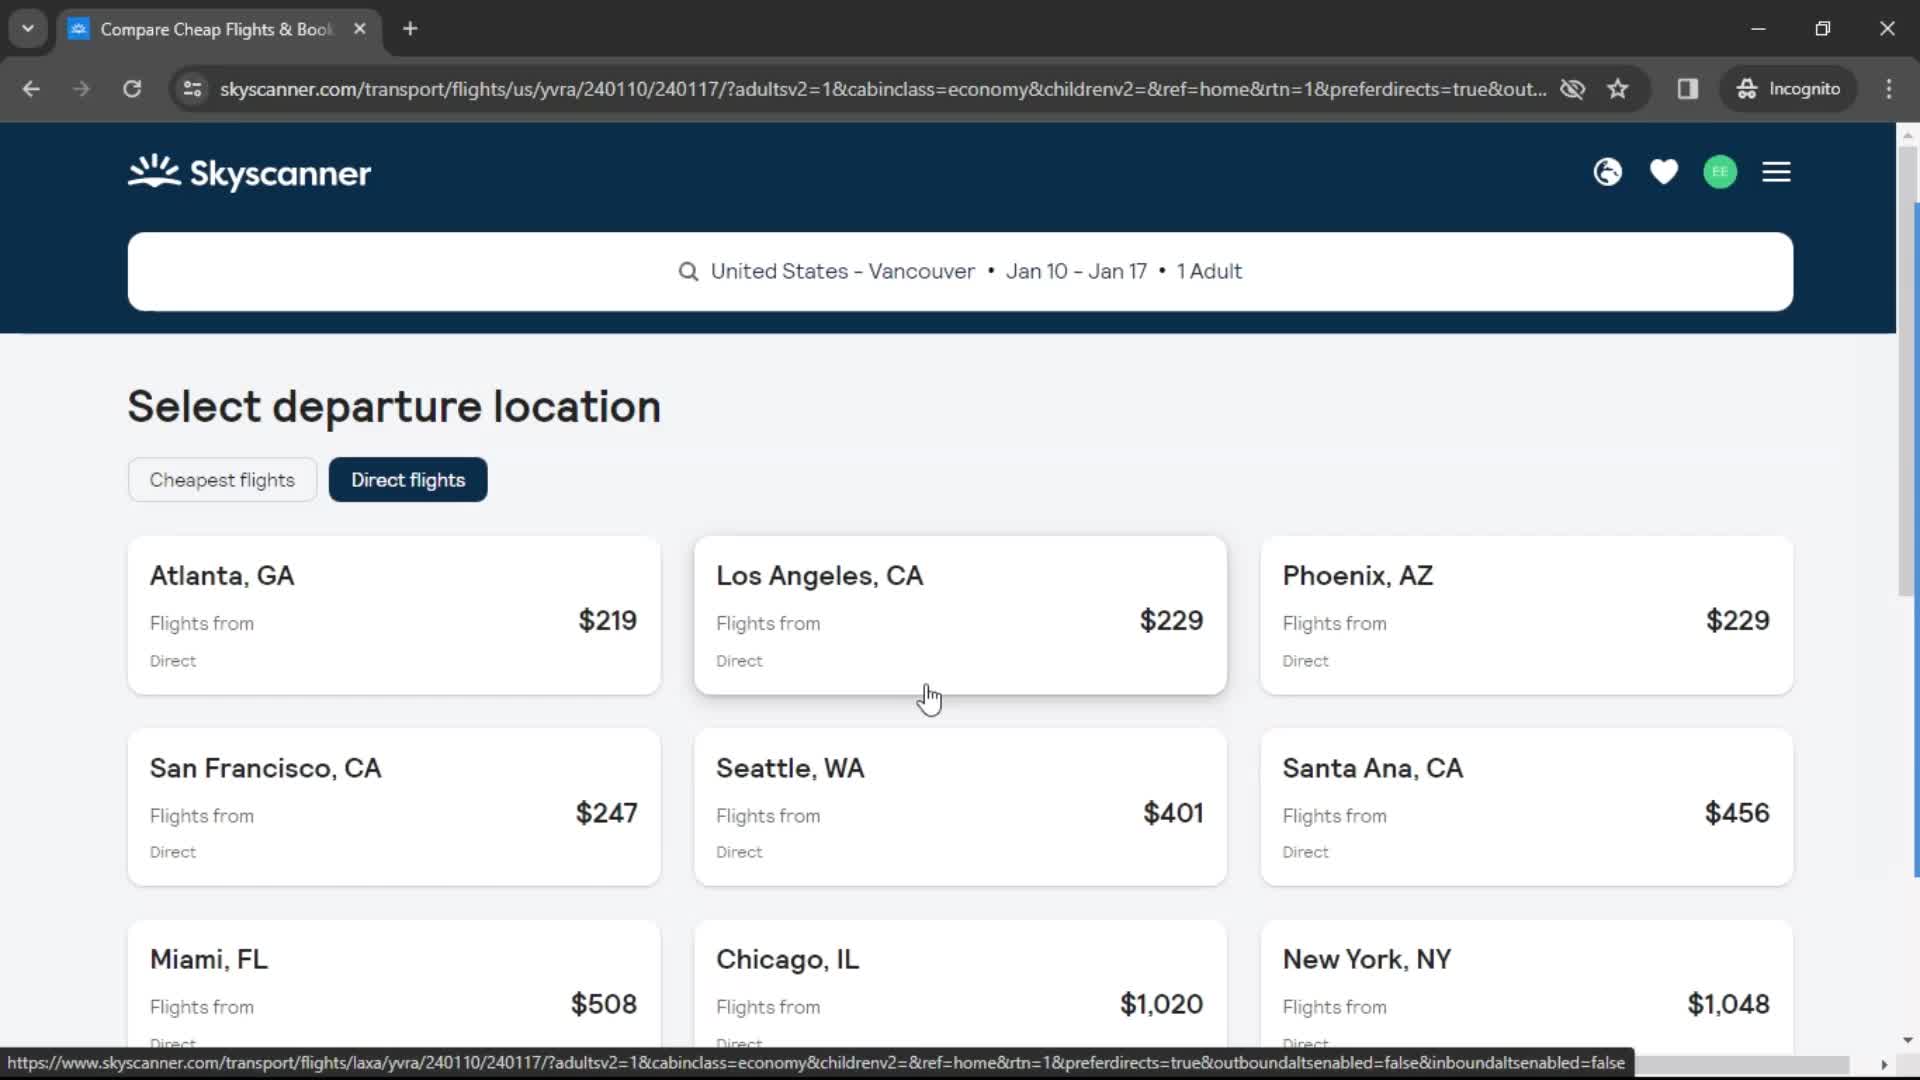This screenshot has height=1080, width=1920.
Task: Select Direct flights toggle button
Action: point(407,479)
